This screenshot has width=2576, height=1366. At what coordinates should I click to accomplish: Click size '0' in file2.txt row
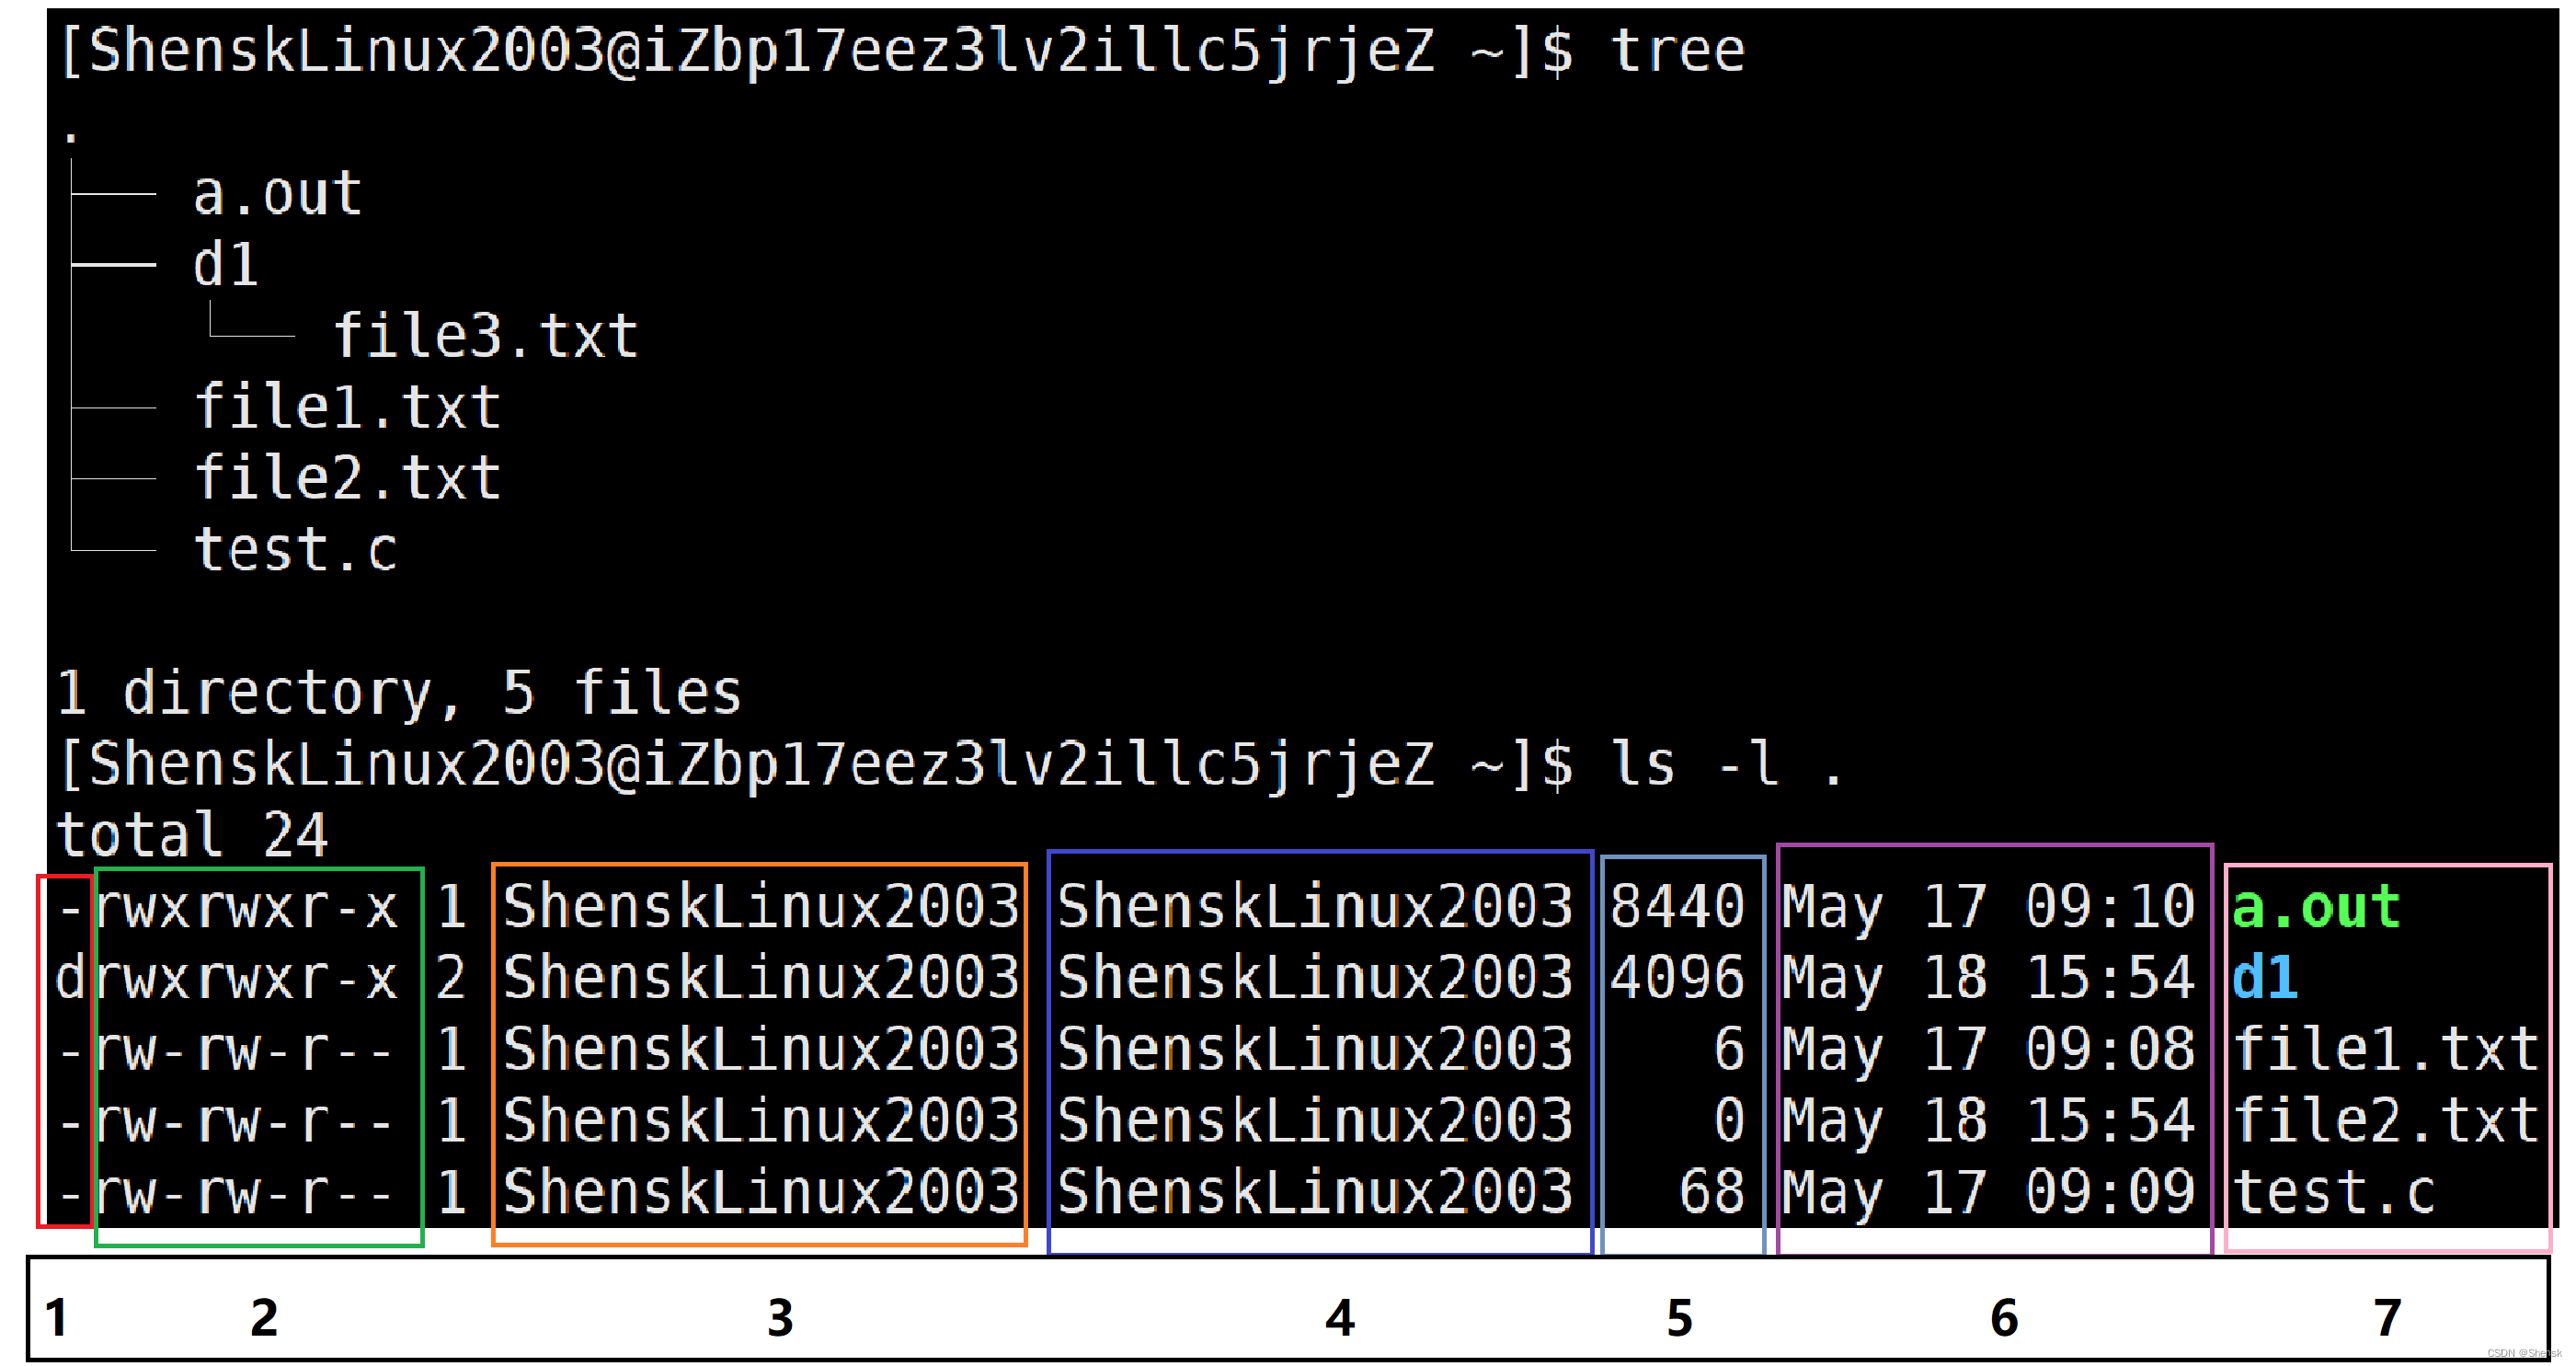(1730, 1121)
